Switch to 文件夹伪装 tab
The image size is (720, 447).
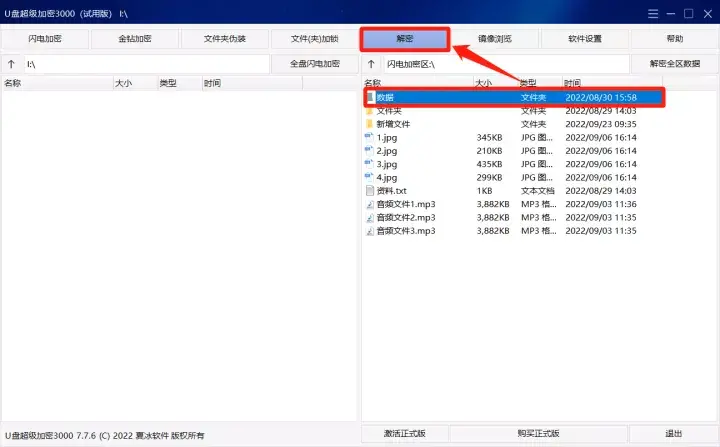click(225, 39)
